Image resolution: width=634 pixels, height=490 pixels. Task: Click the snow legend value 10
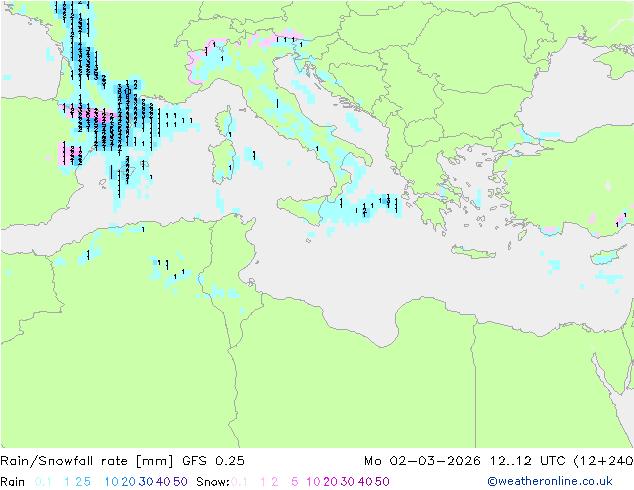313,482
